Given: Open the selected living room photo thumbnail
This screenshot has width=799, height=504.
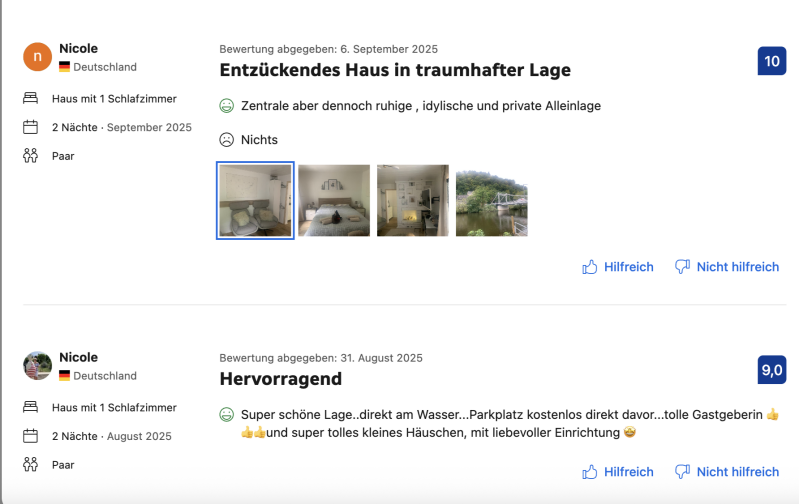Looking at the screenshot, I should pos(255,200).
